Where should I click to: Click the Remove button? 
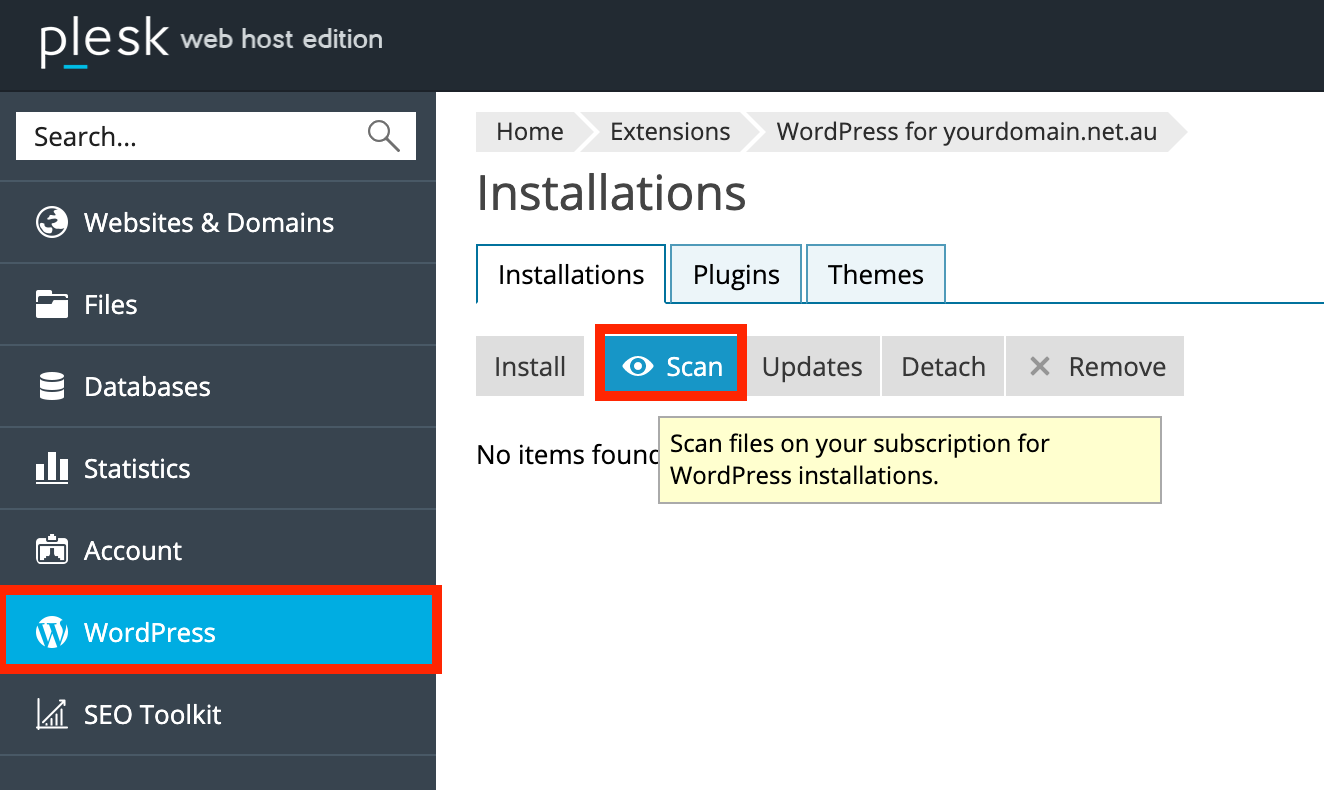(1096, 367)
